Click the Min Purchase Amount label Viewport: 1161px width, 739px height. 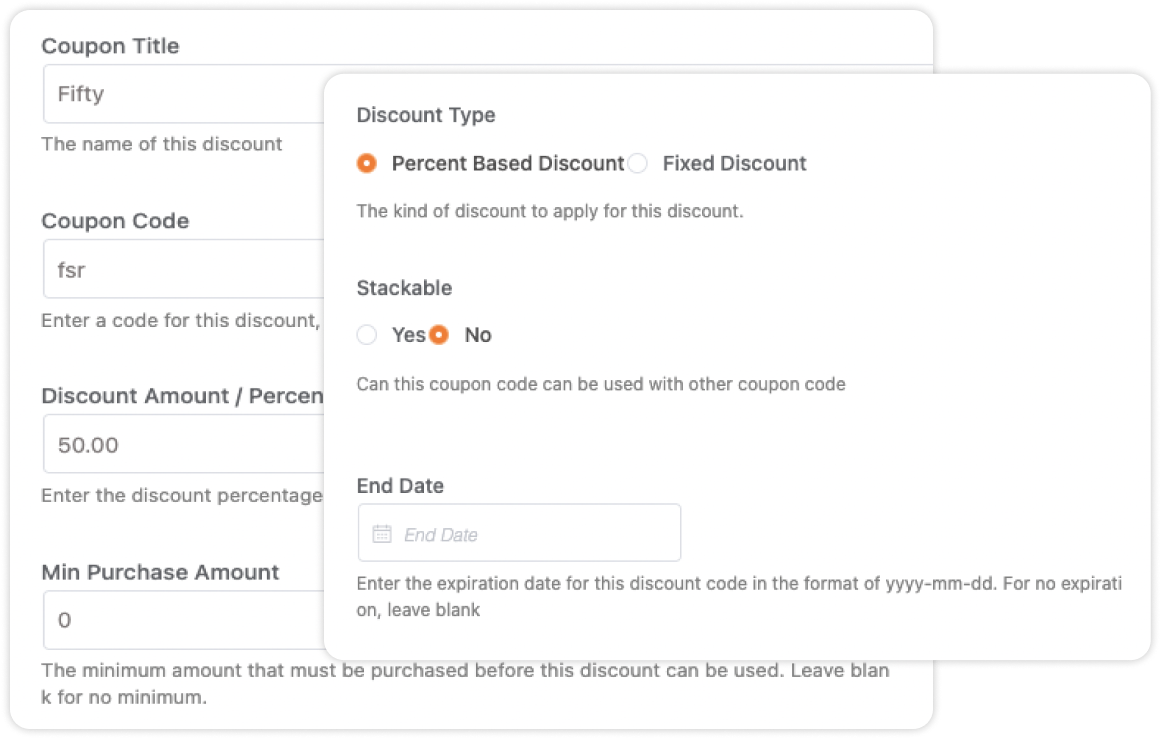click(160, 572)
